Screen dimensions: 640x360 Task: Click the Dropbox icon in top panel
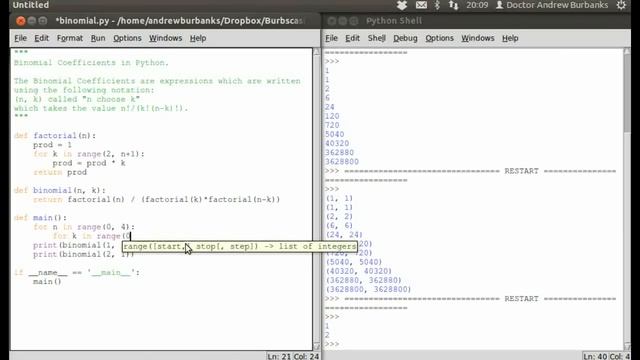402,5
